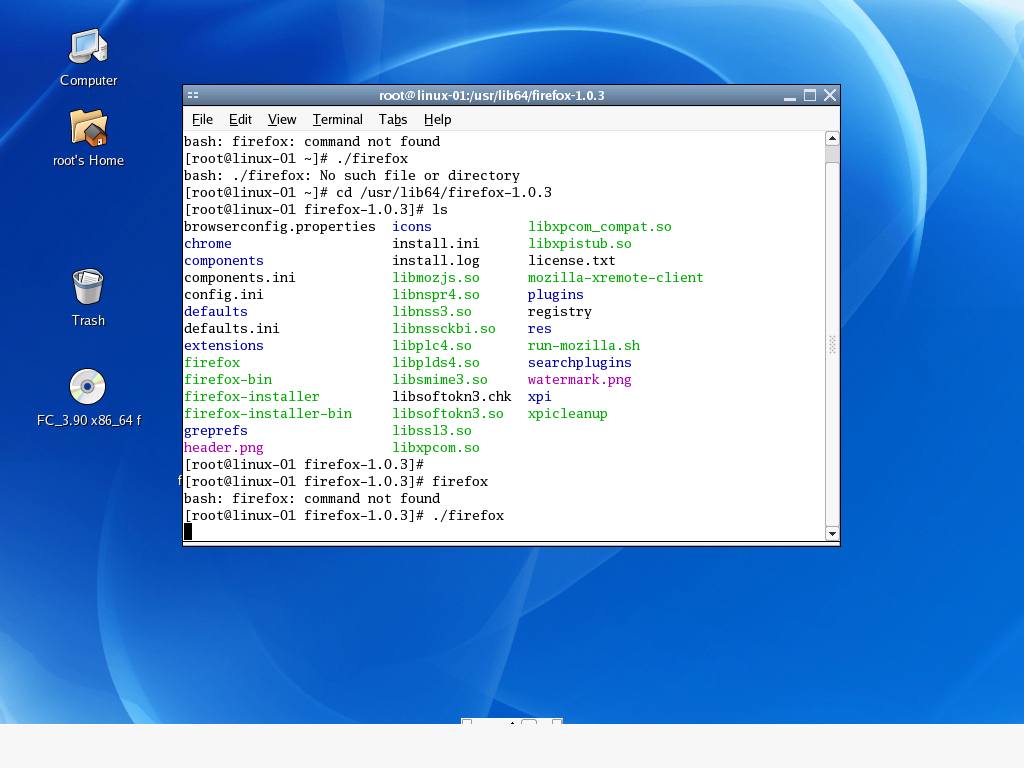The width and height of the screenshot is (1024, 768).
Task: Open the Help menu of the terminal
Action: tap(437, 119)
